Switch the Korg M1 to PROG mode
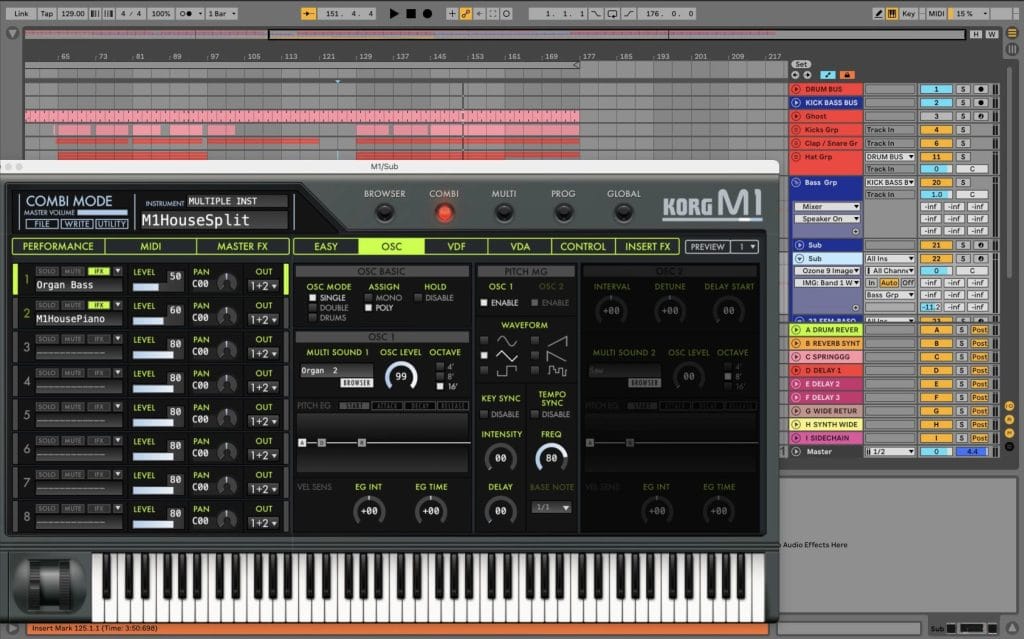 (563, 212)
